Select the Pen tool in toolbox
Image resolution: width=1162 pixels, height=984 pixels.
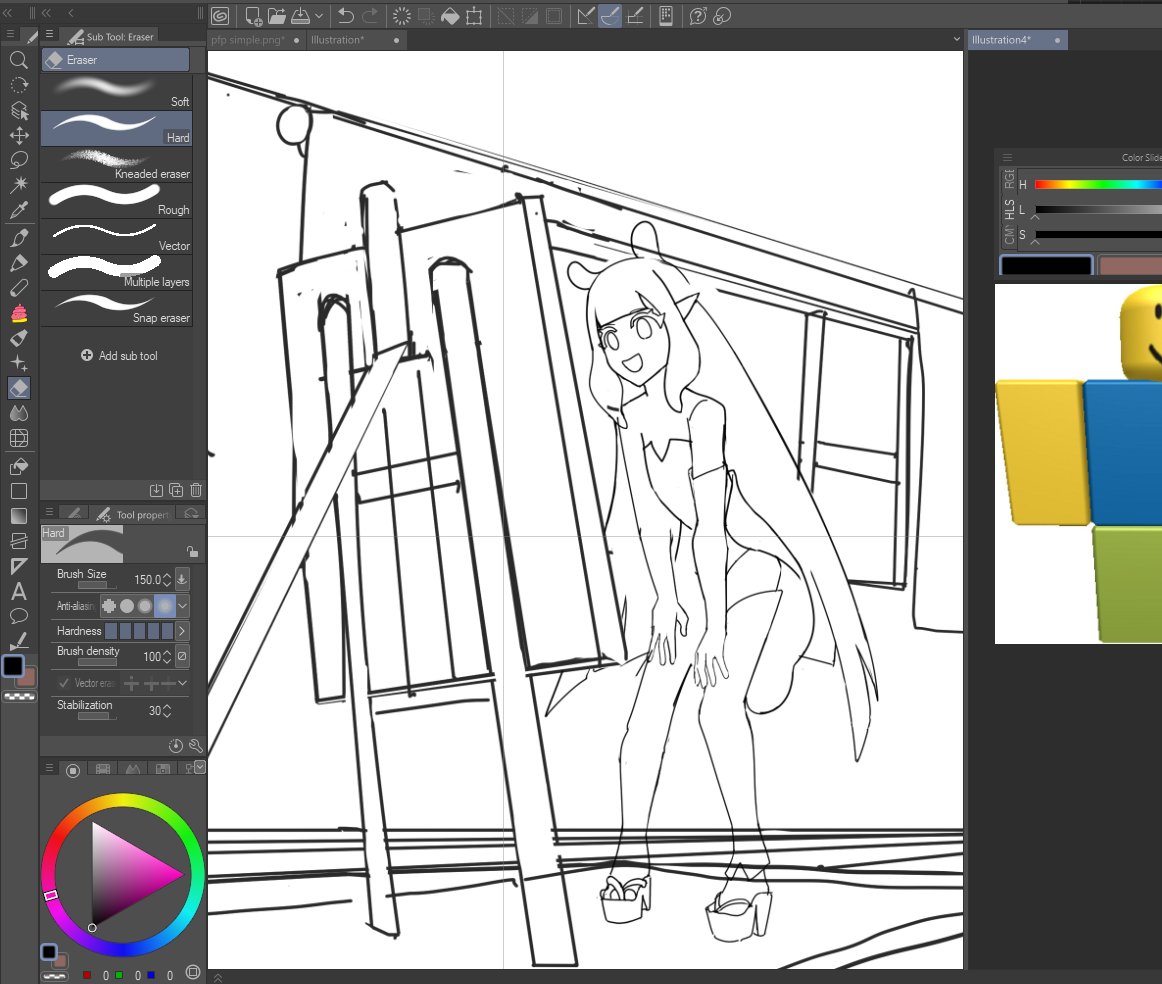pos(19,238)
